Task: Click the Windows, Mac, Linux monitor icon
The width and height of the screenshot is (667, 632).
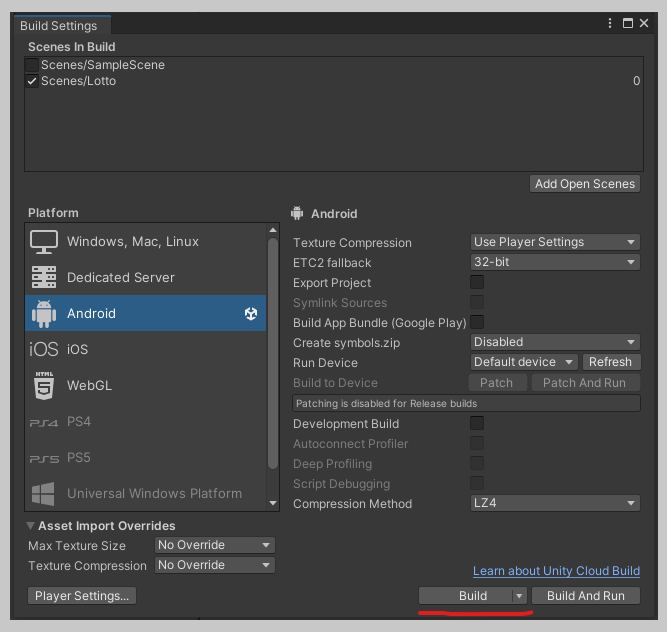Action: (x=44, y=242)
